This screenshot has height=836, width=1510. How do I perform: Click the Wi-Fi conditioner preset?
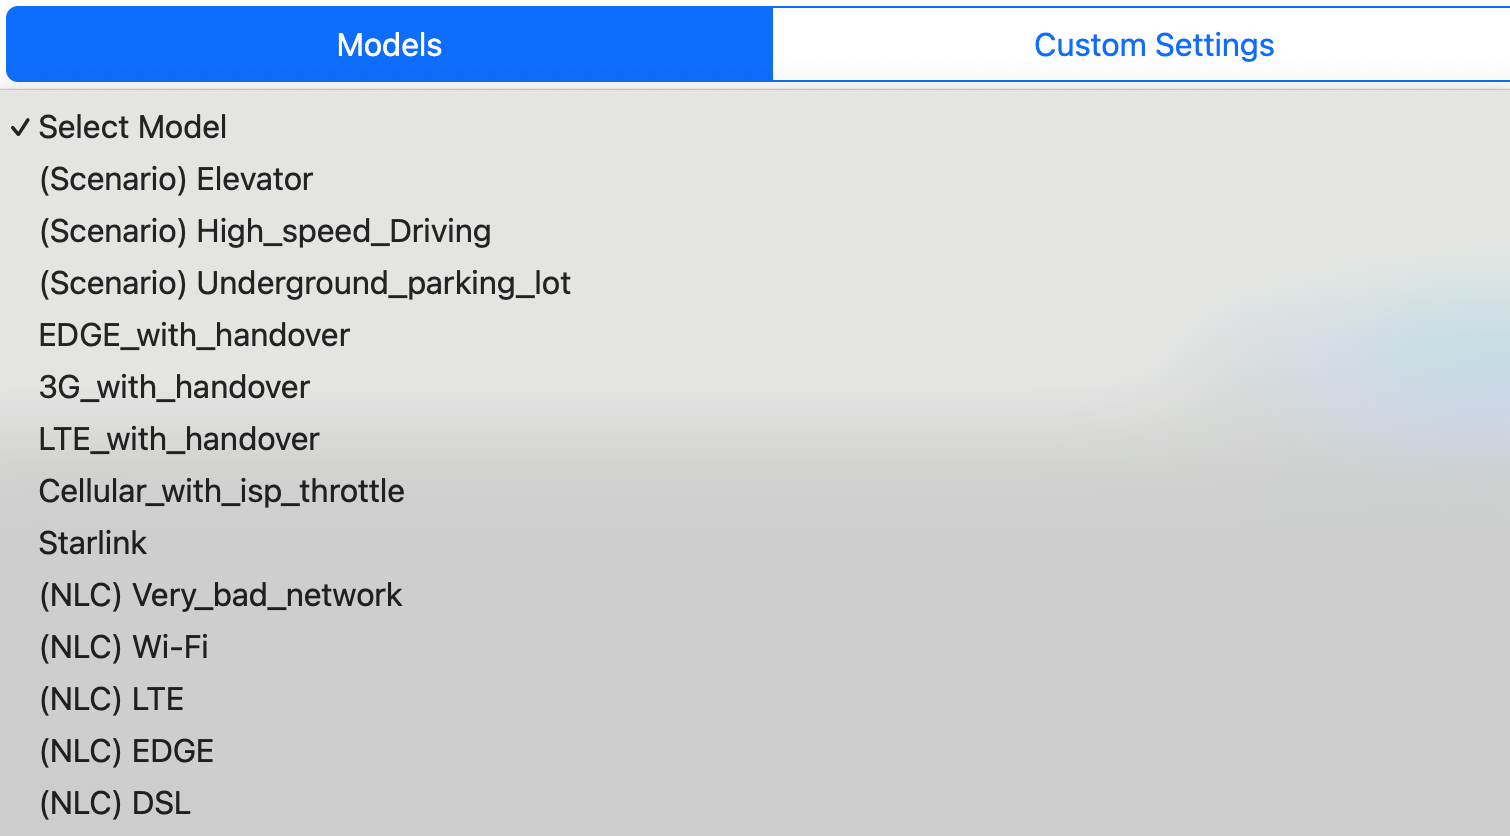click(x=755, y=647)
